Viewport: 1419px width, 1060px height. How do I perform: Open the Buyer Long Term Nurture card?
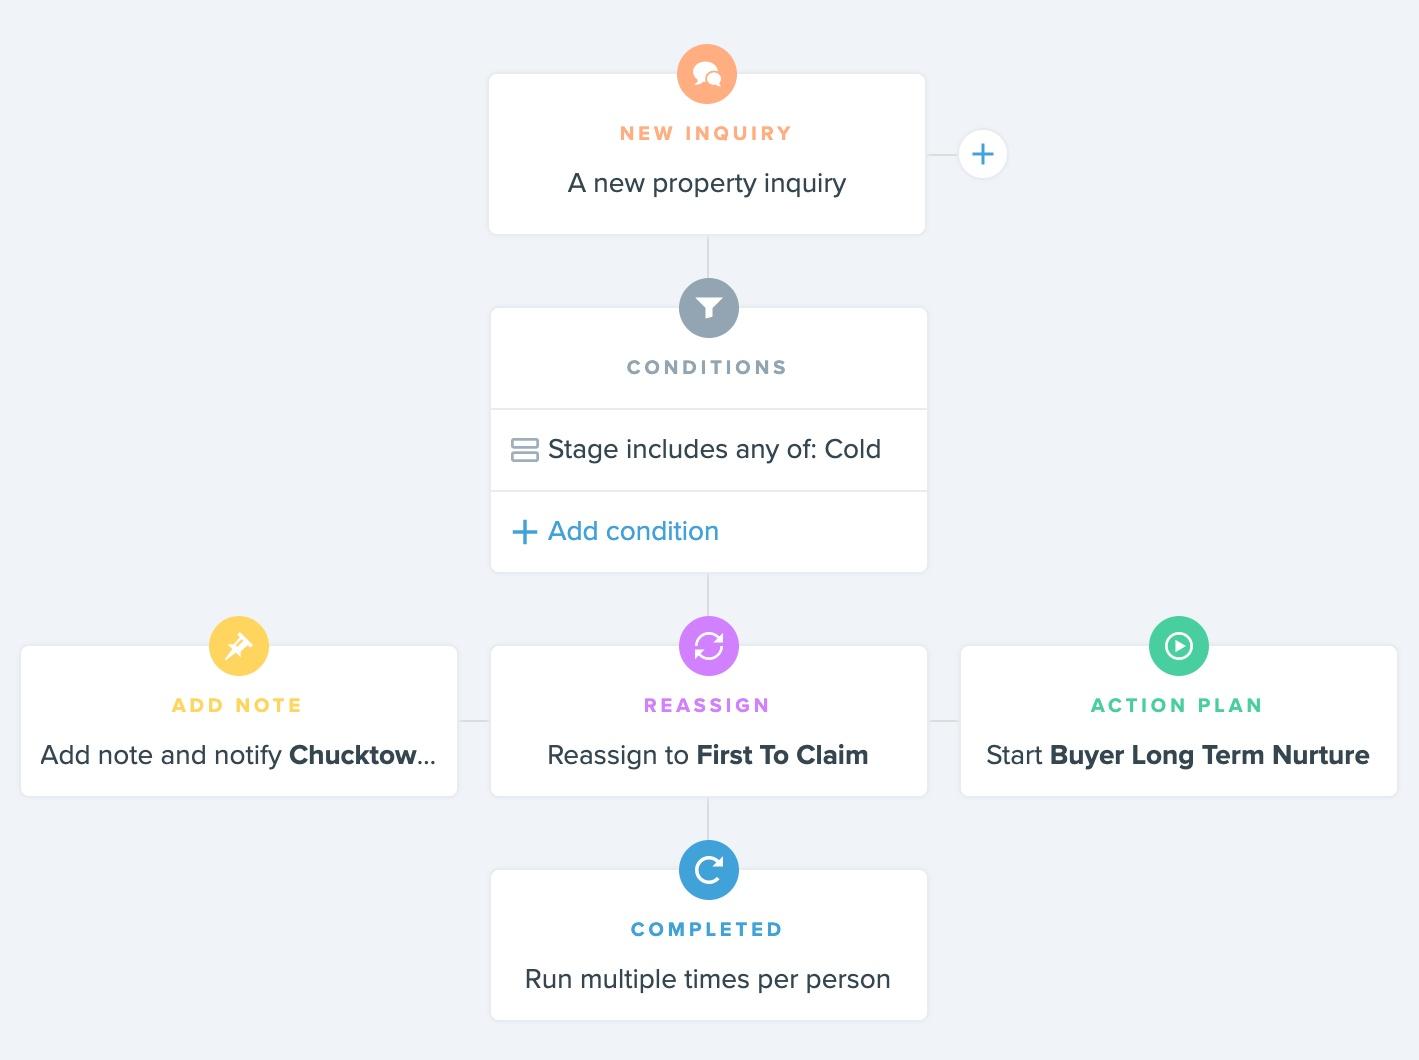[x=1179, y=721]
